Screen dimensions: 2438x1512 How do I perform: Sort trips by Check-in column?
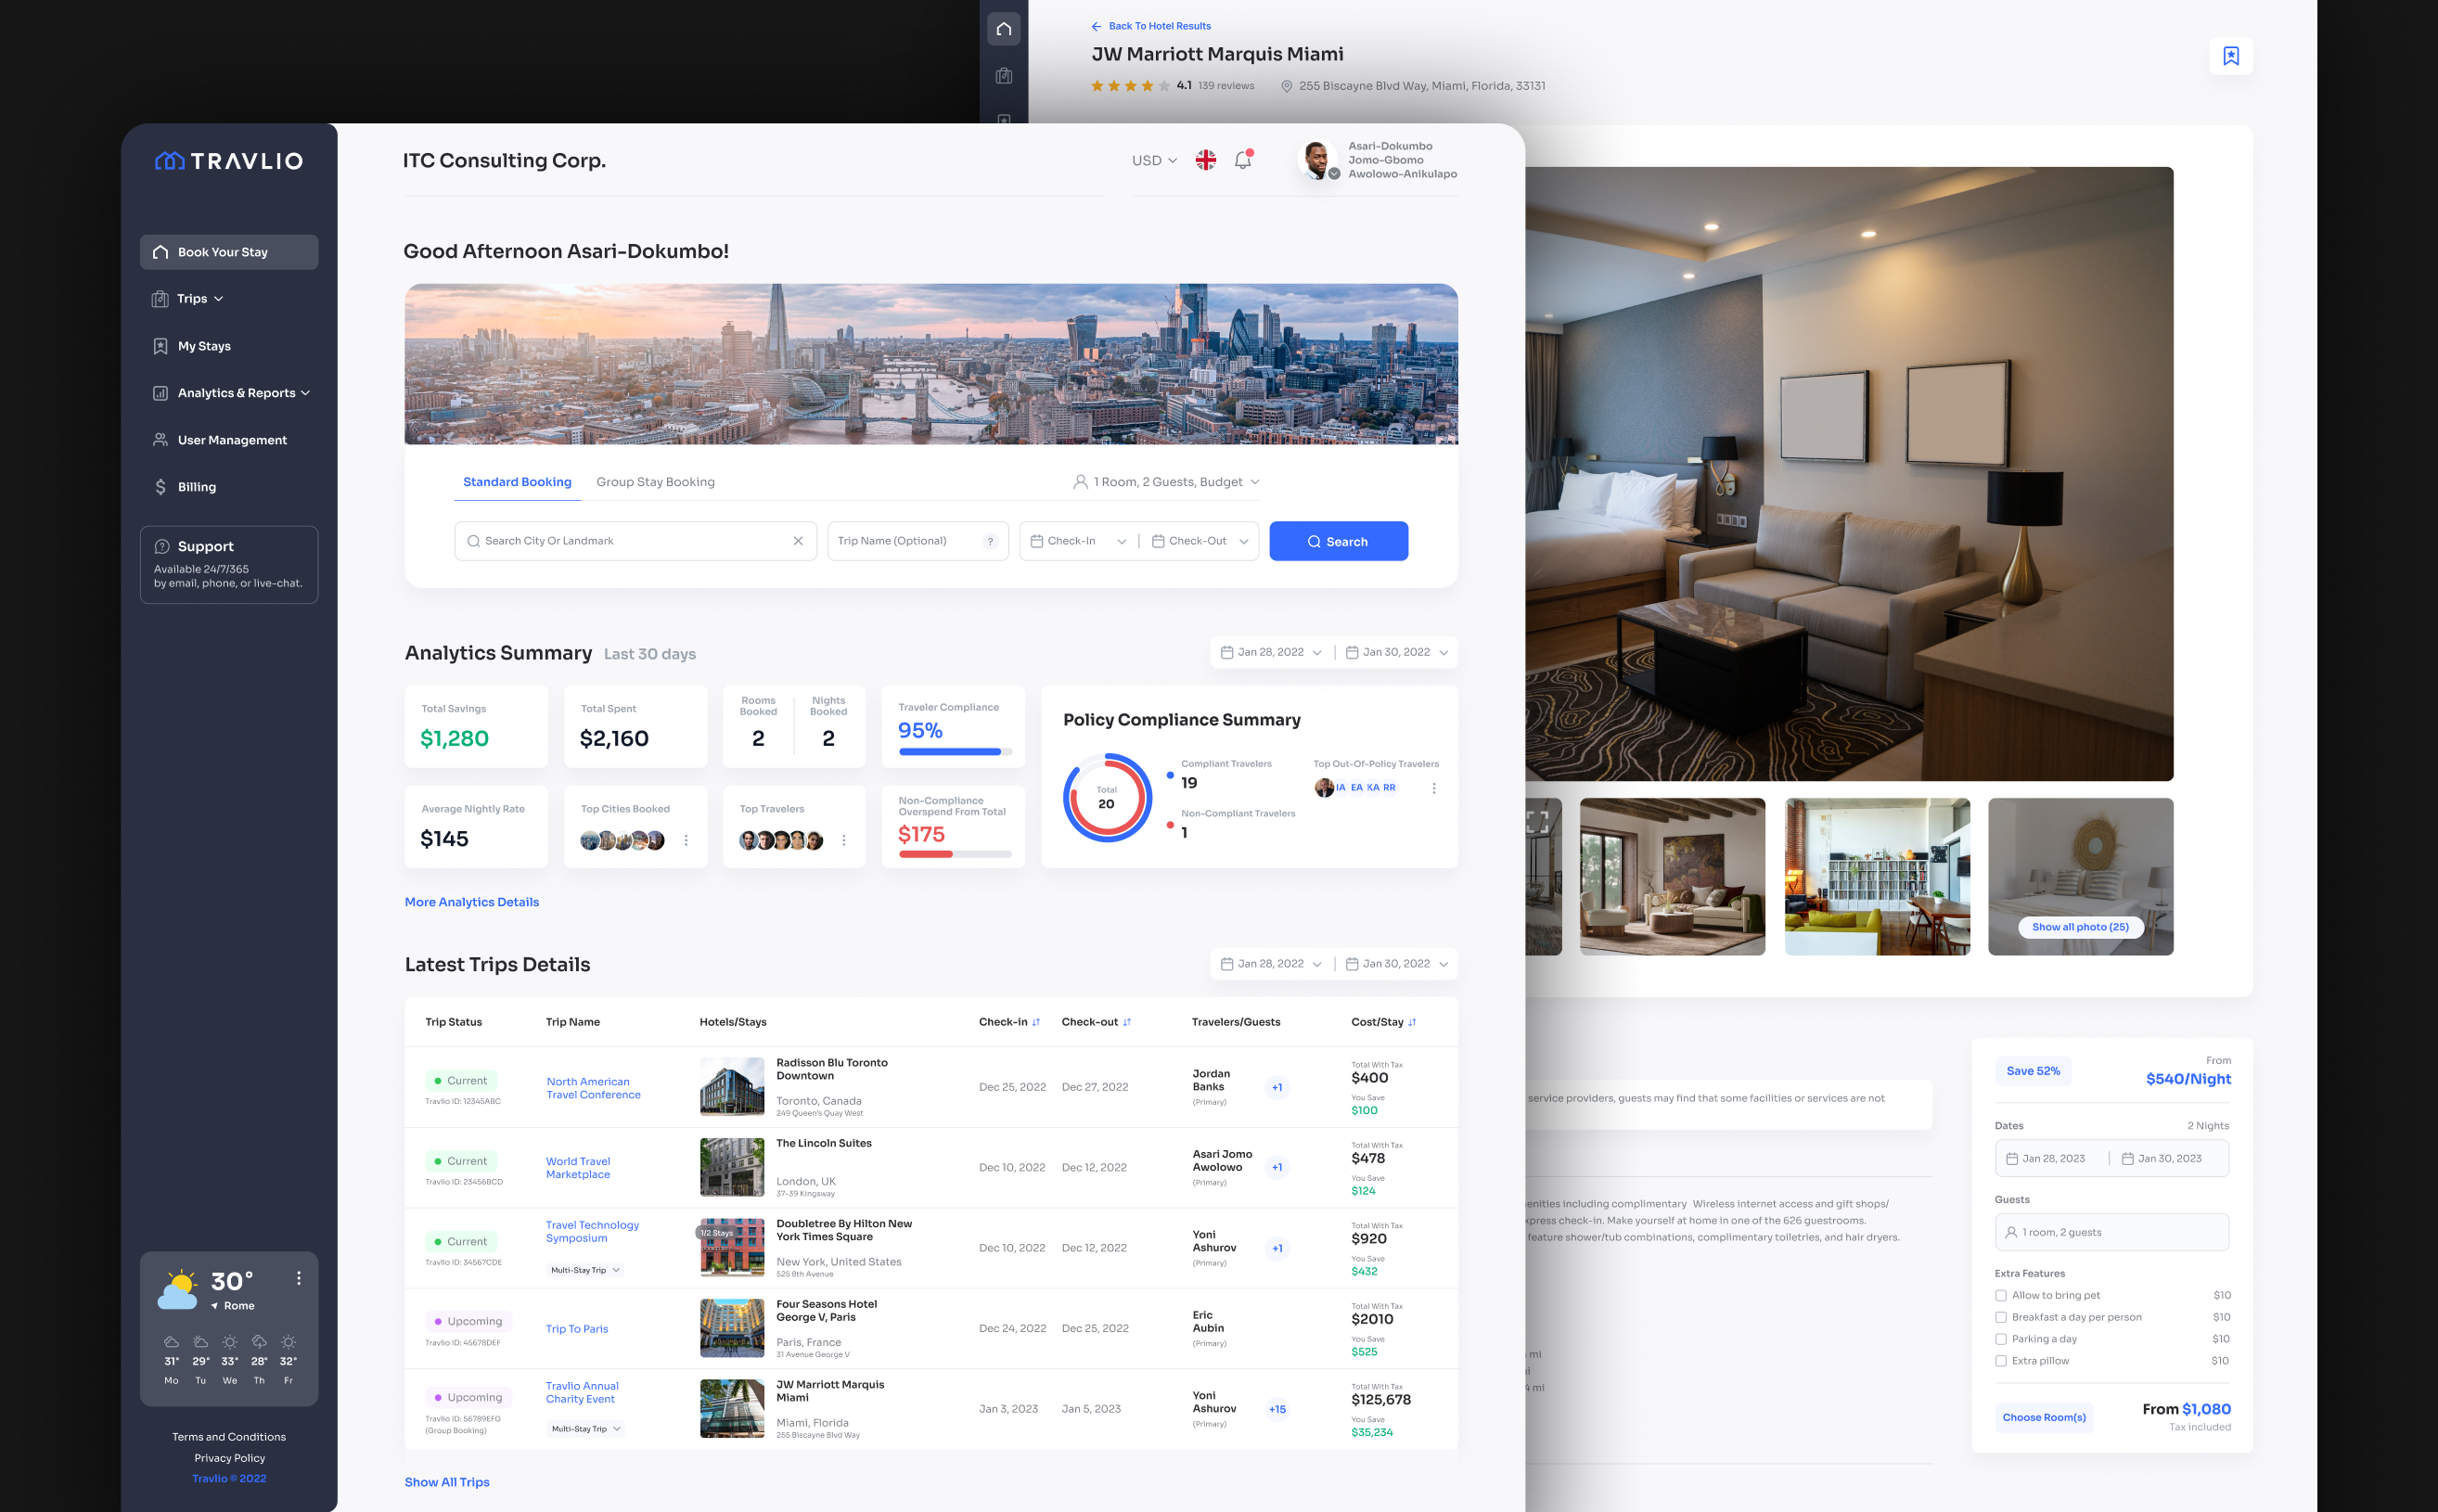point(1036,1022)
